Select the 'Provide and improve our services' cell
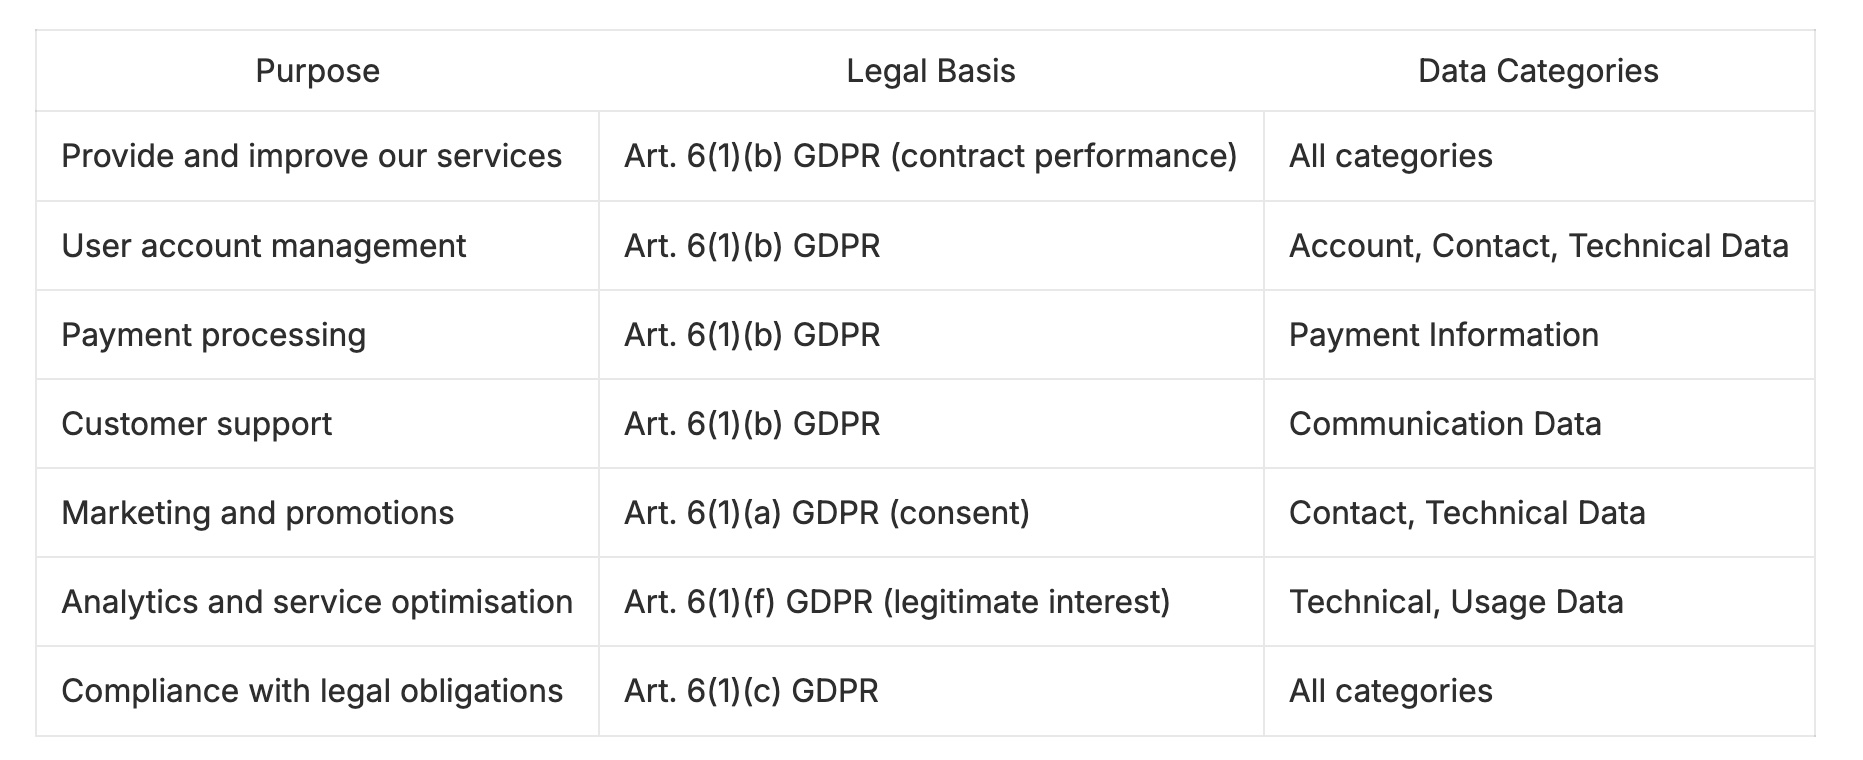 pos(311,156)
